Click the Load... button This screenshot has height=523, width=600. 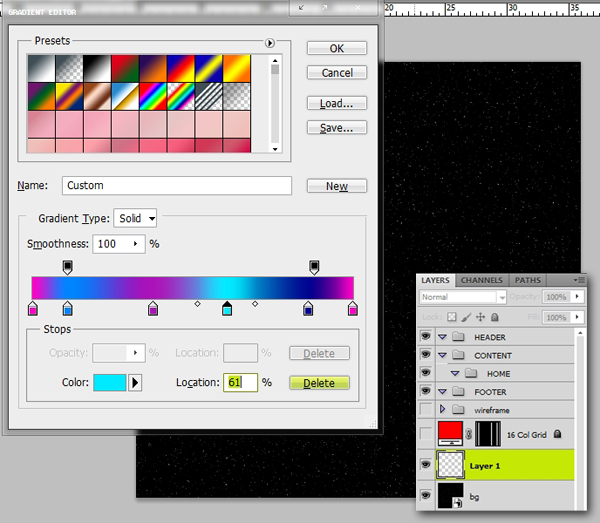pyautogui.click(x=337, y=103)
